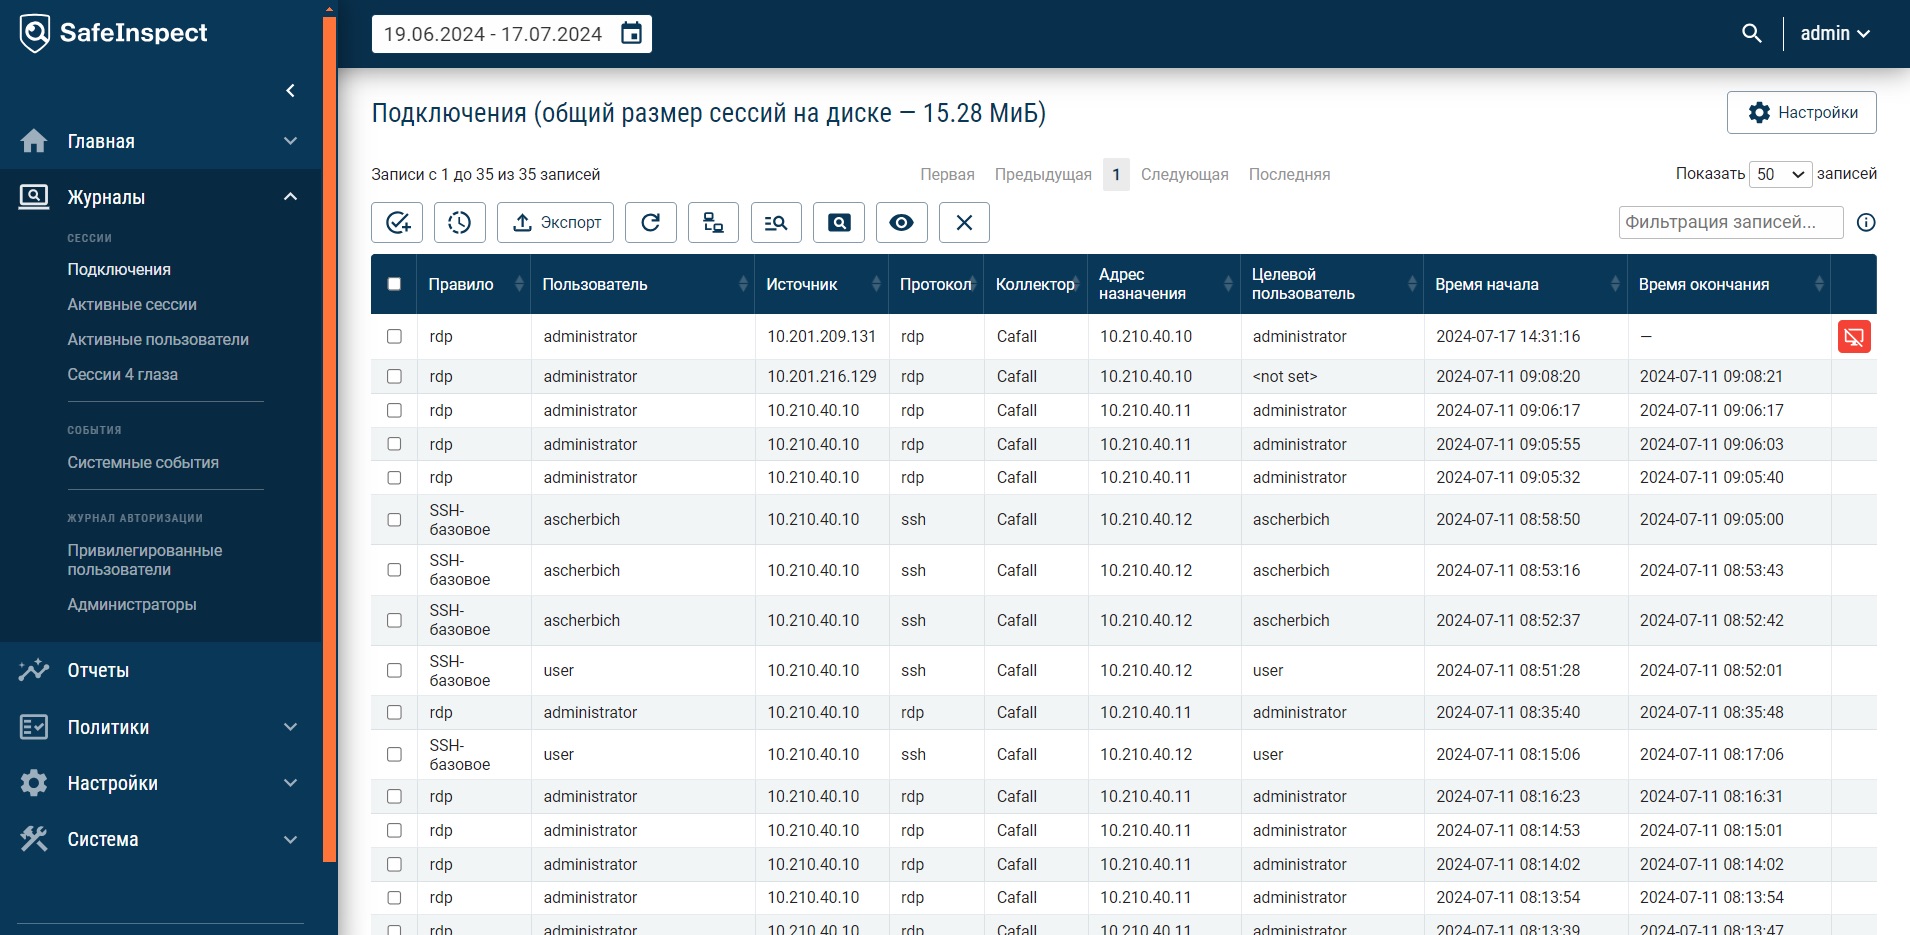Image resolution: width=1910 pixels, height=935 pixels.
Task: Click the filter info circle icon
Action: (x=1866, y=222)
